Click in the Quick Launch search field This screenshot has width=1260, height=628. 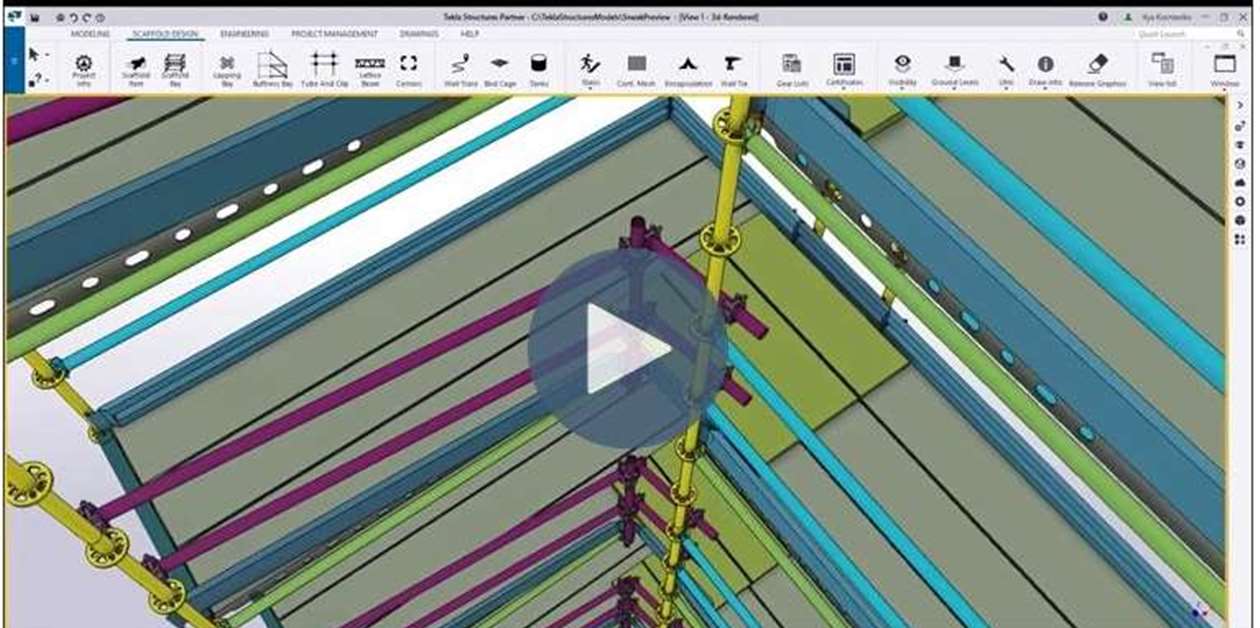pos(1190,33)
